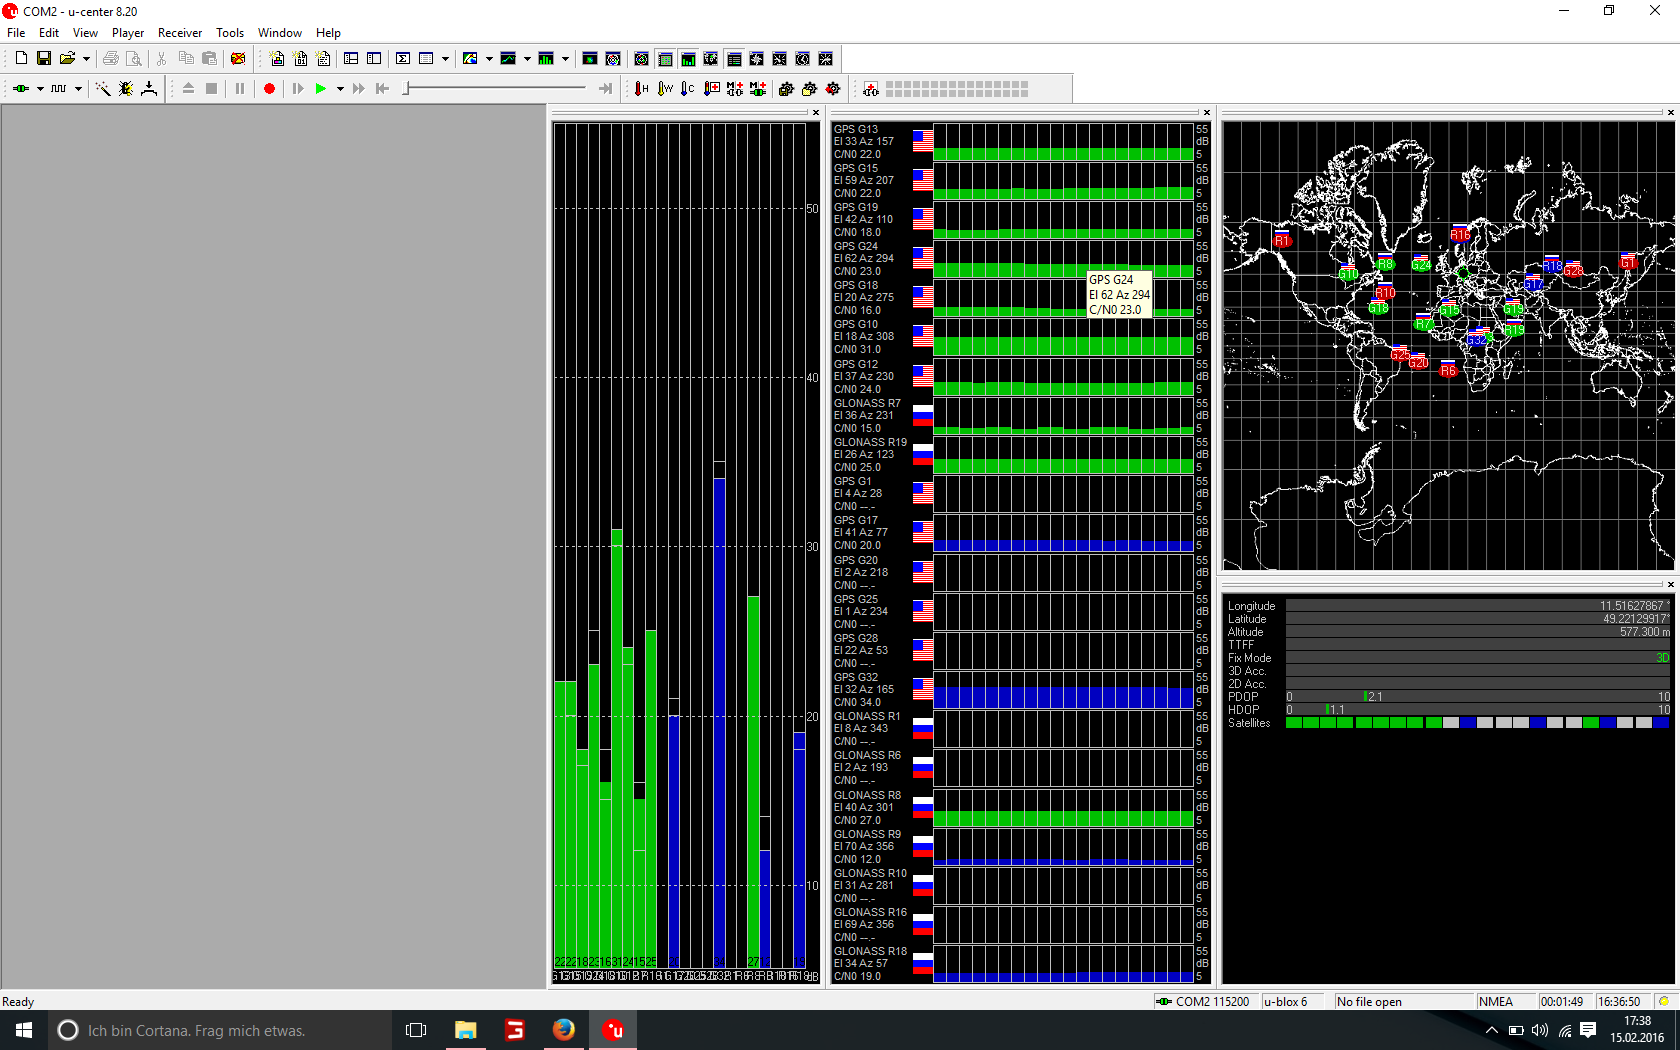Click the NMEA protocol field in status bar
The width and height of the screenshot is (1680, 1050).
pyautogui.click(x=1496, y=1001)
